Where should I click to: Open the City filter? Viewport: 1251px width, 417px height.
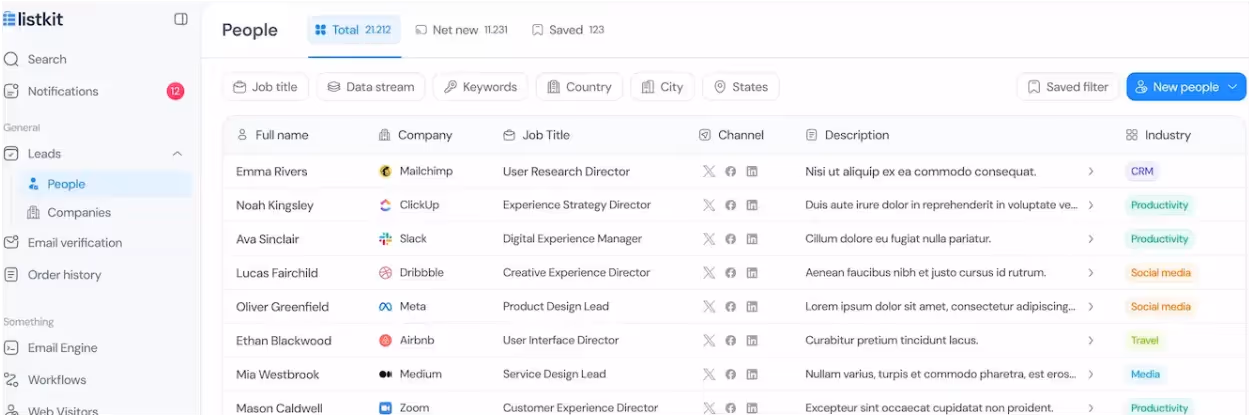point(663,87)
